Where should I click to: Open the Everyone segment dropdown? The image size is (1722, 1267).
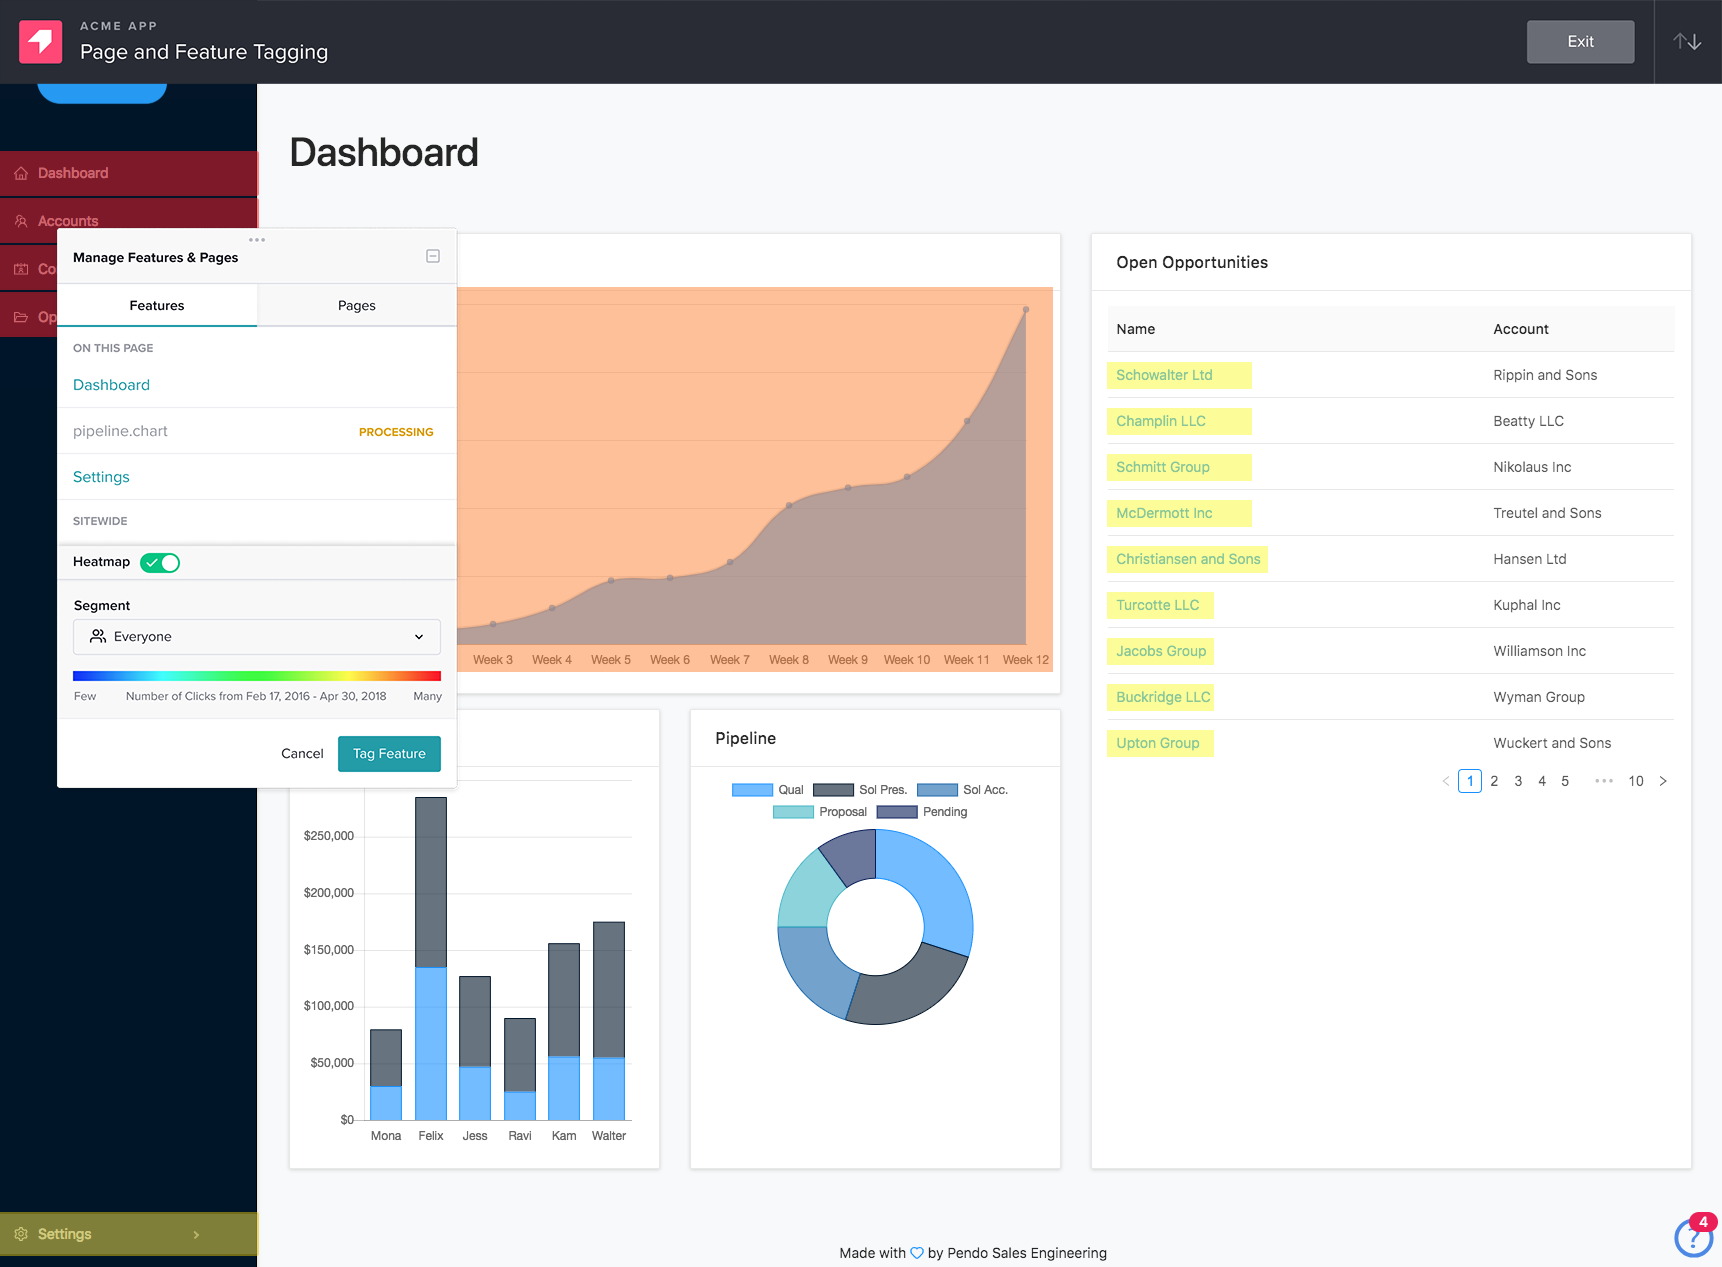click(x=257, y=636)
